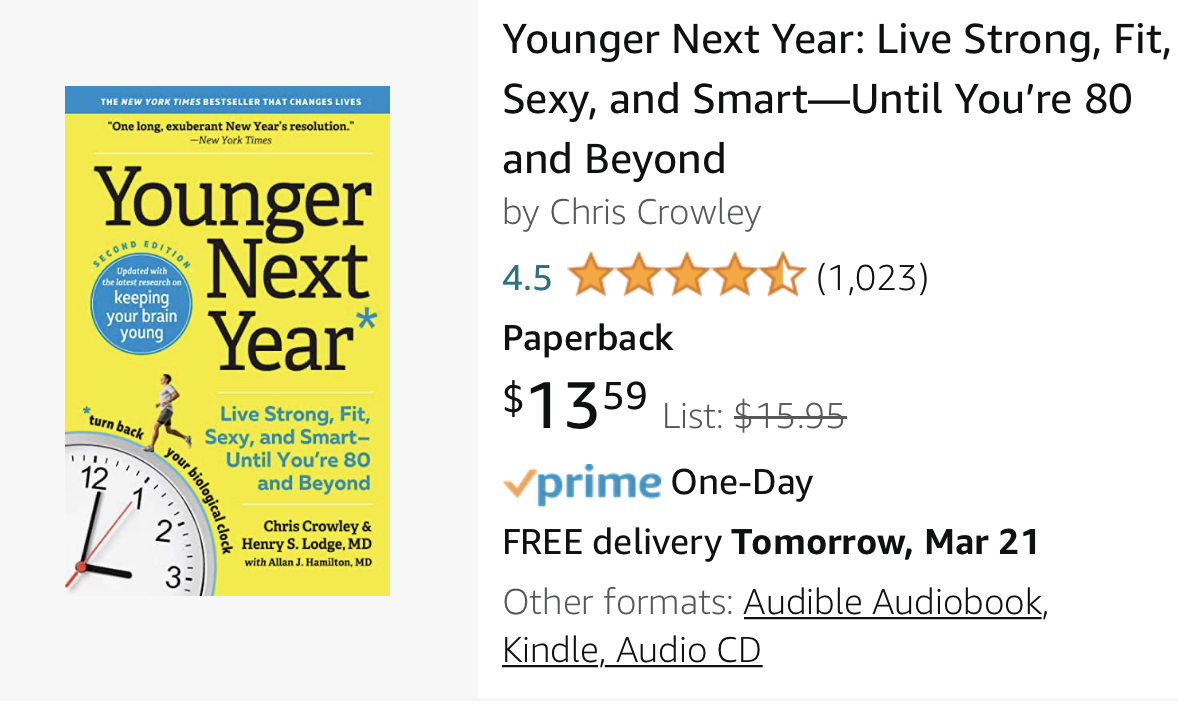Click the blue Second Edition badge on cover

click(141, 300)
